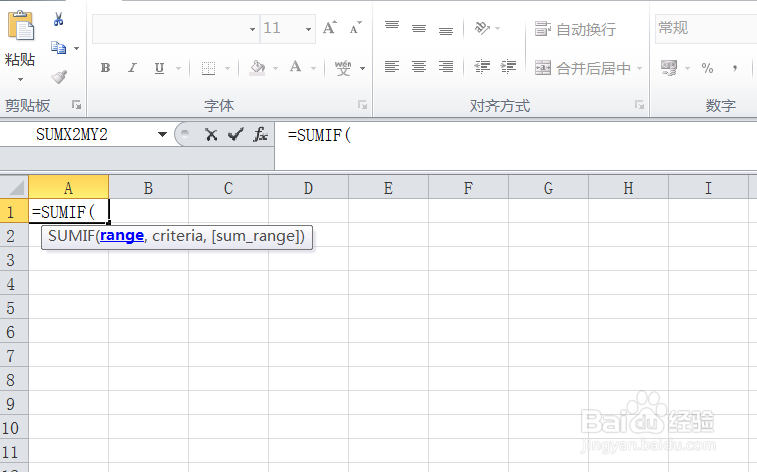Image resolution: width=757 pixels, height=472 pixels.
Task: Select column A header
Action: (69, 187)
